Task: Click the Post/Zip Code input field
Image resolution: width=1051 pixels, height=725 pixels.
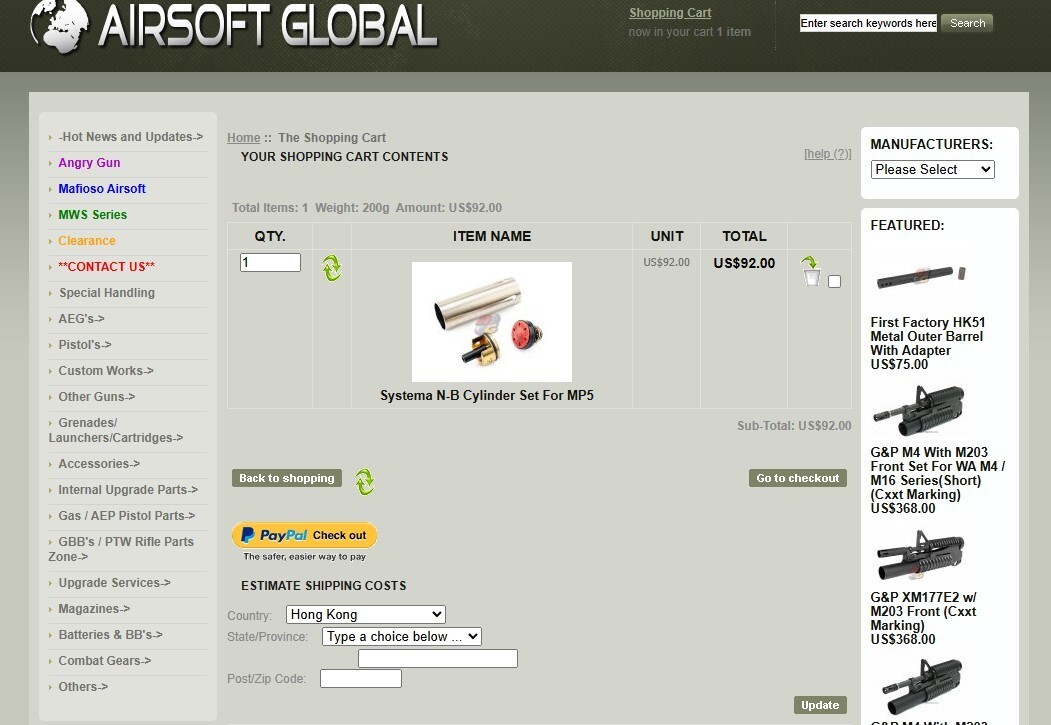Action: (361, 678)
